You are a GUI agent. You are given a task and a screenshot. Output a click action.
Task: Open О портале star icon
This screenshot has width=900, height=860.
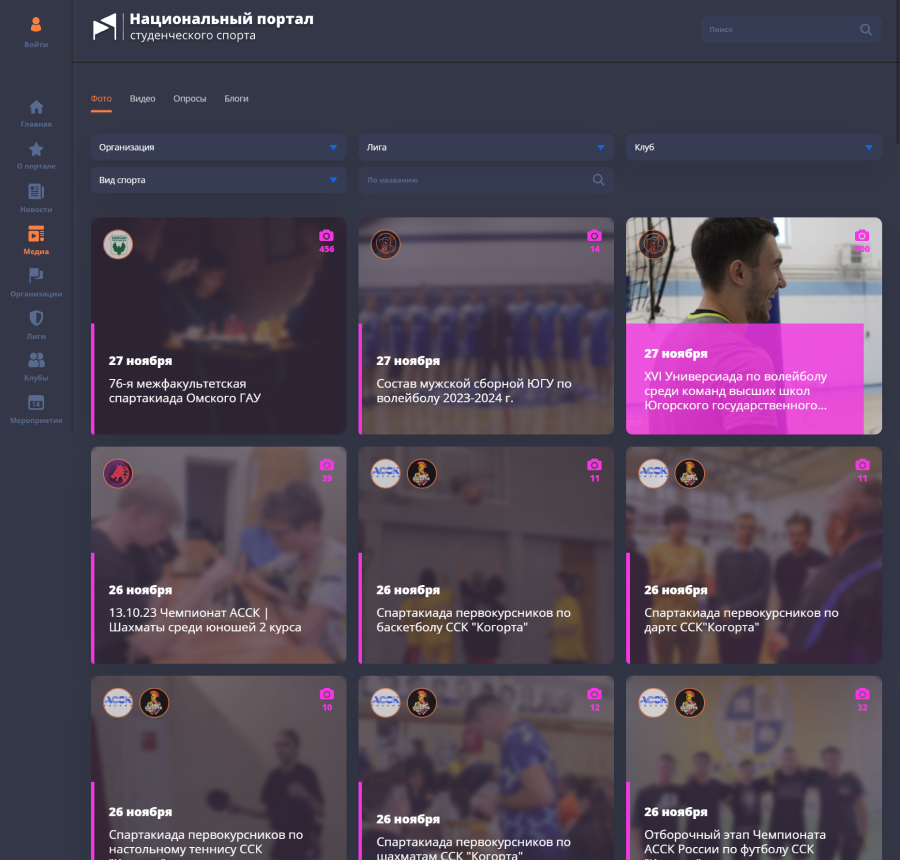pos(36,149)
